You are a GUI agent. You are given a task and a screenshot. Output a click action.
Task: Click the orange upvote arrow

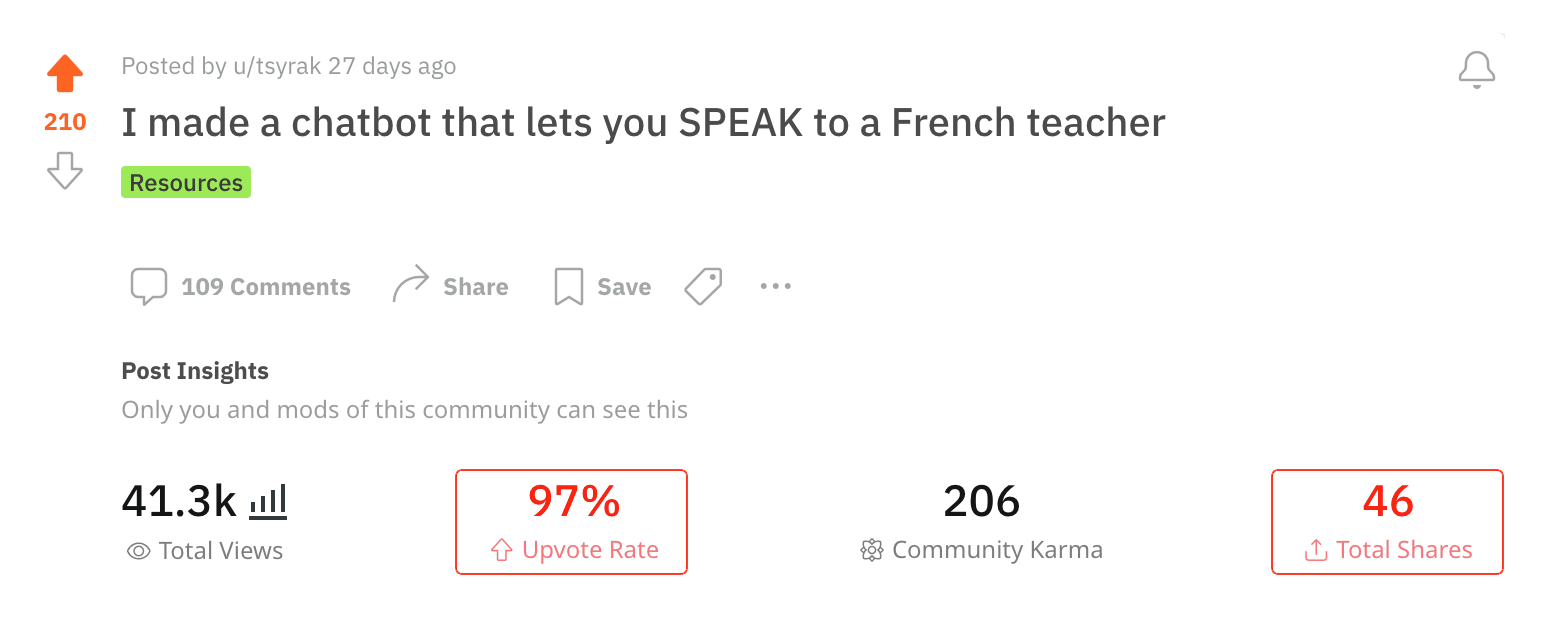[64, 71]
